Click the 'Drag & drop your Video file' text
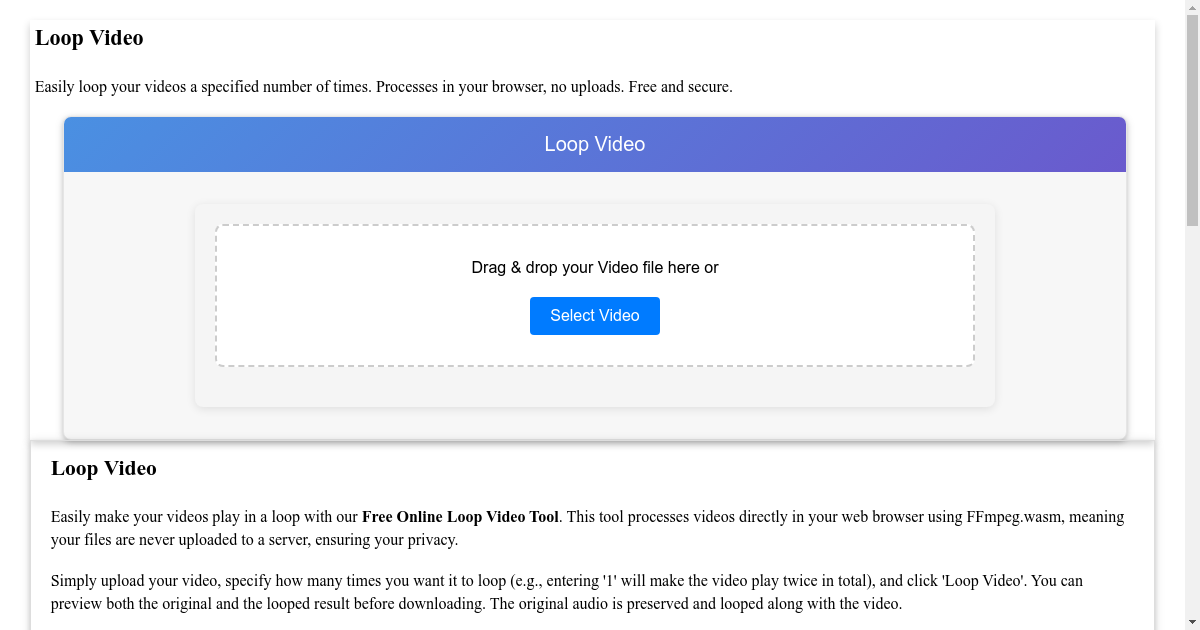Image resolution: width=1200 pixels, height=630 pixels. [594, 267]
